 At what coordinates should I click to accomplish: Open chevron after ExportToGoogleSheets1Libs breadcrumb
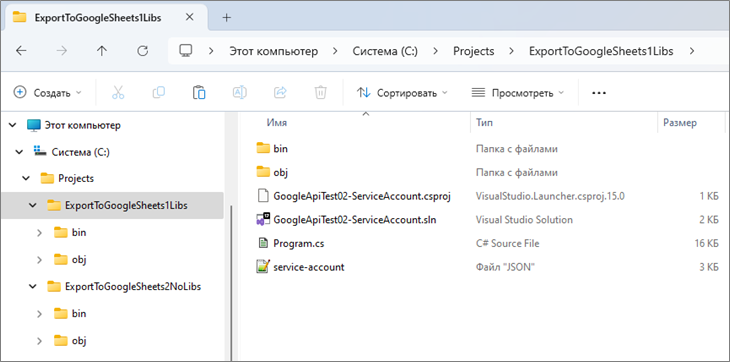point(691,51)
